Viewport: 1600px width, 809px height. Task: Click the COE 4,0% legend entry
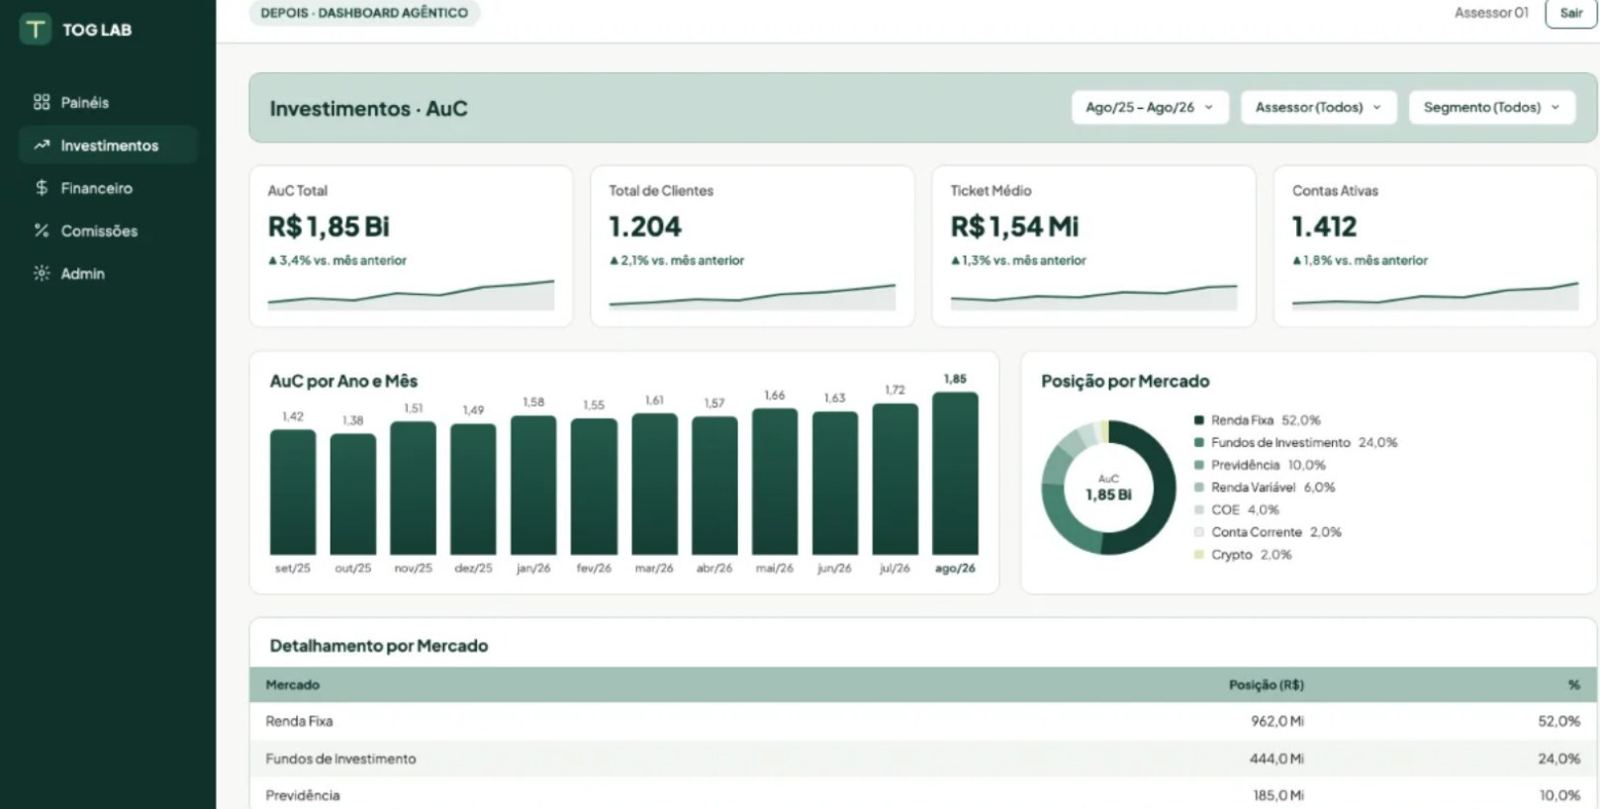[x=1236, y=510]
